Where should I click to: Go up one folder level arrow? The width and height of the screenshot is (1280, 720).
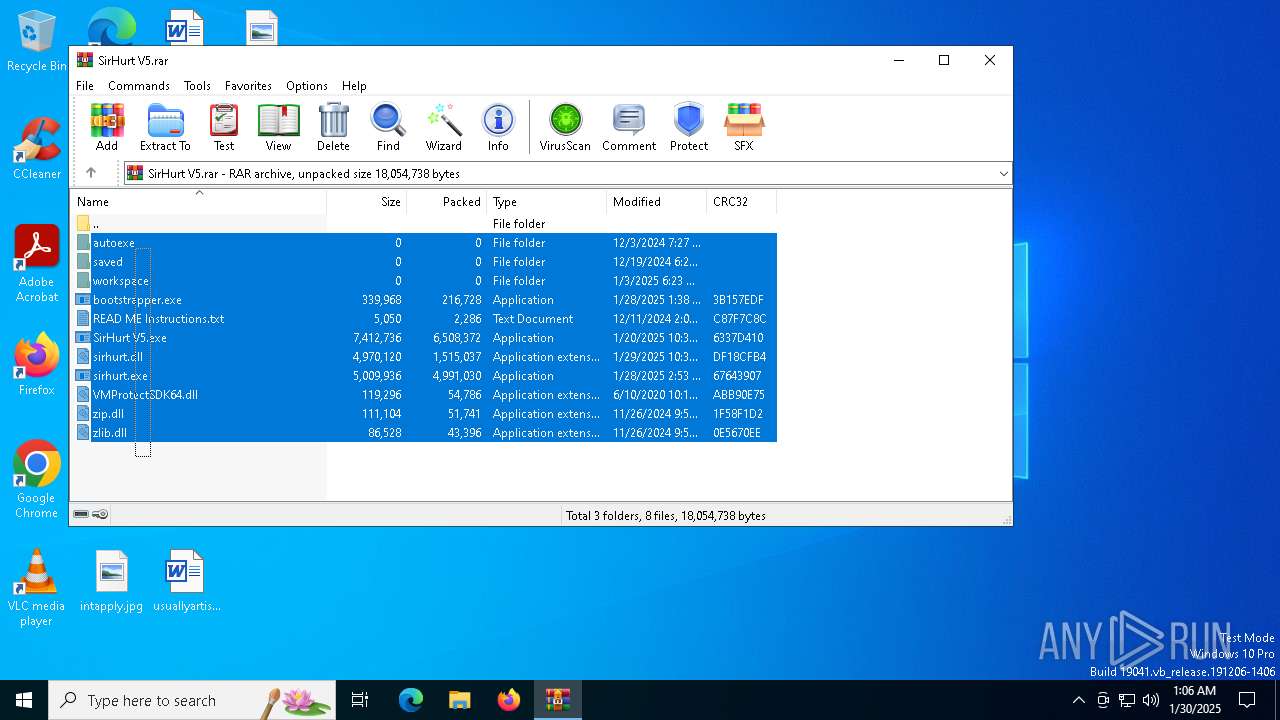click(91, 173)
